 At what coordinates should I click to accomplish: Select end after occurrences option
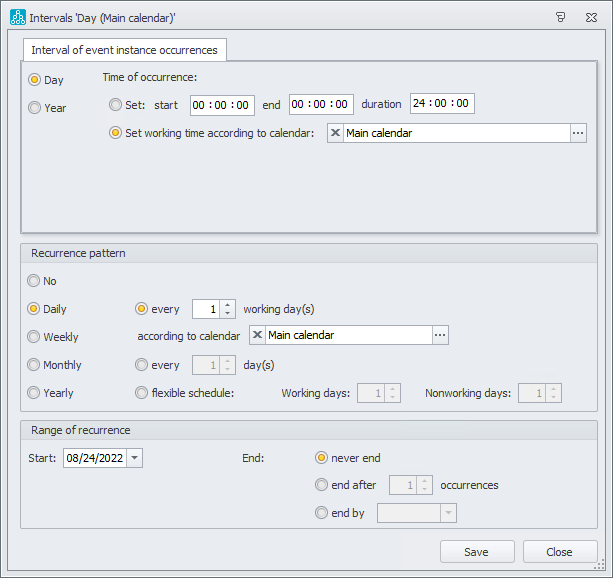[x=321, y=485]
